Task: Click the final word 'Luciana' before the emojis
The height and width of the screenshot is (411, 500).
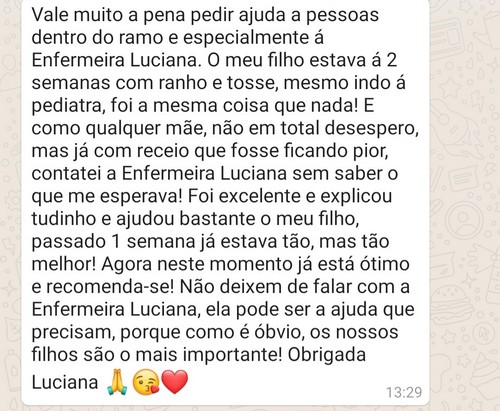Action: [65, 382]
